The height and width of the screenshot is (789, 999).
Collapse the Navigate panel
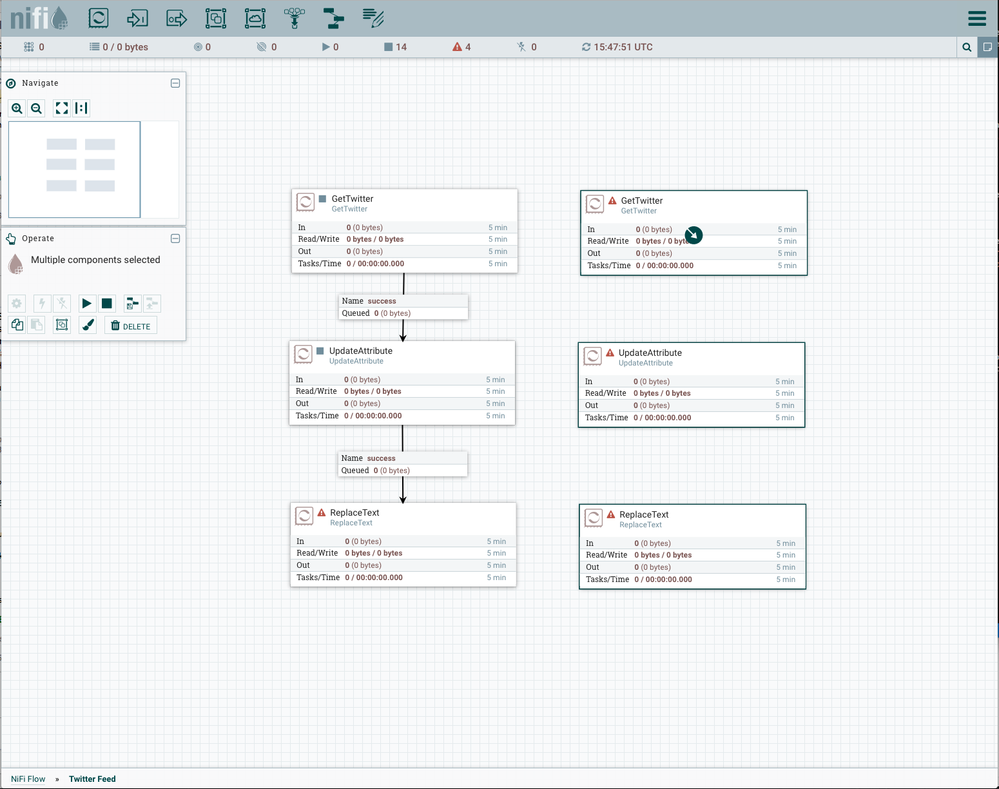pyautogui.click(x=175, y=83)
